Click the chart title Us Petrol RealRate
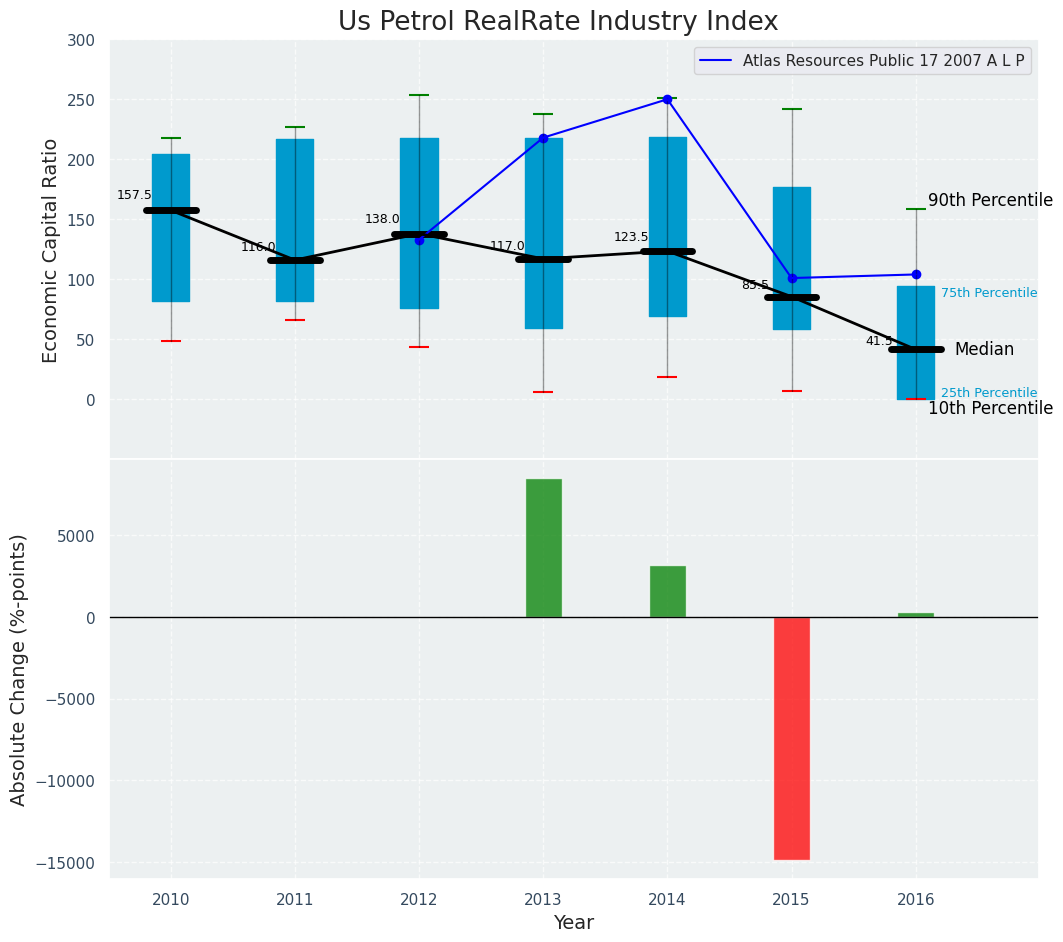This screenshot has height=942, width=1063. (558, 22)
